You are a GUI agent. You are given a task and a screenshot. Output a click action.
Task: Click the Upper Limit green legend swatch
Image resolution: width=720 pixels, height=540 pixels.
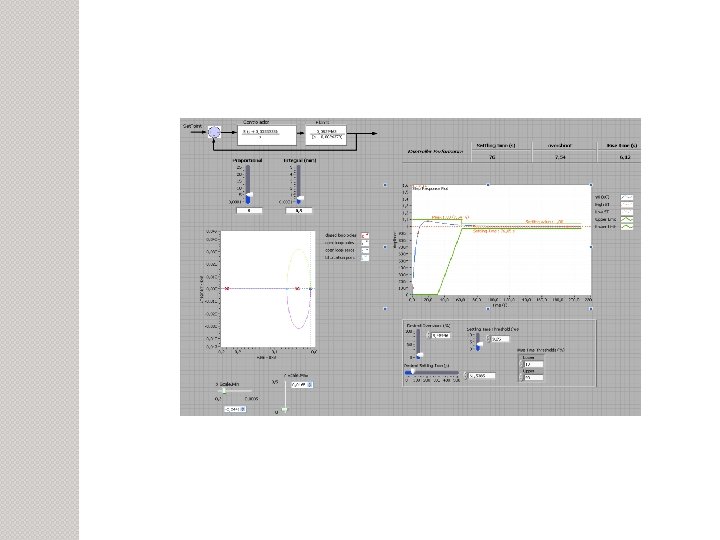coord(626,219)
